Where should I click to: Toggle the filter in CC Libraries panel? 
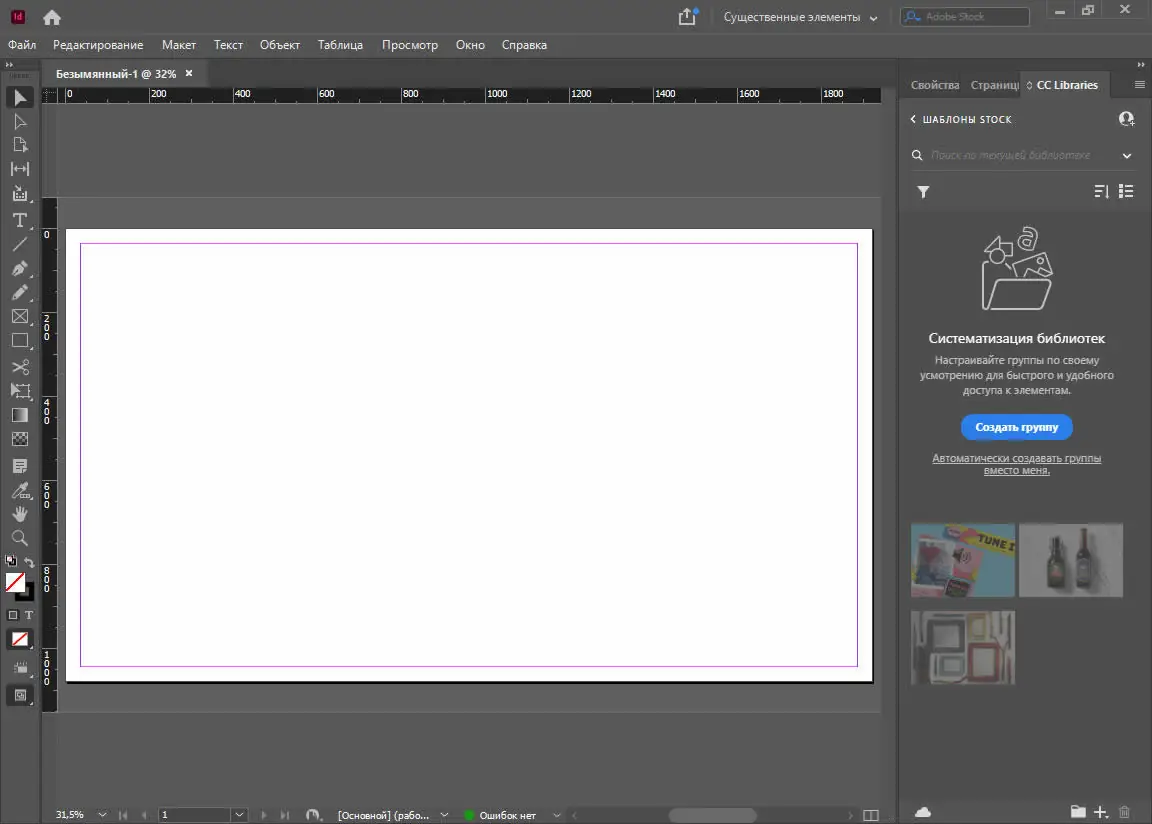[x=923, y=191]
